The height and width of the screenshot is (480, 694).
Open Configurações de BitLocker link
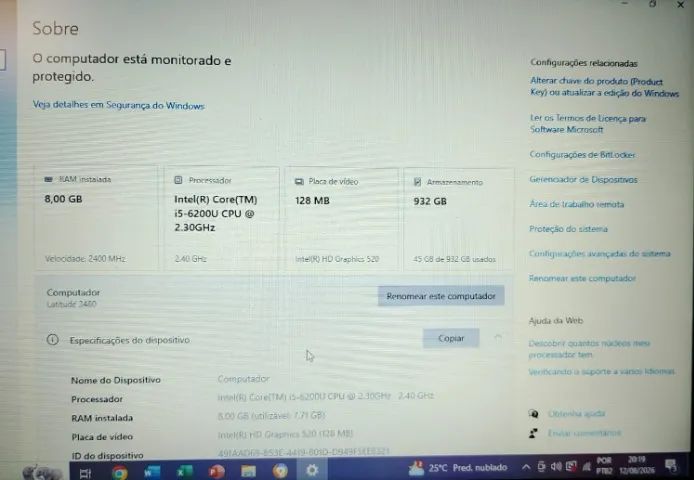[x=582, y=155]
